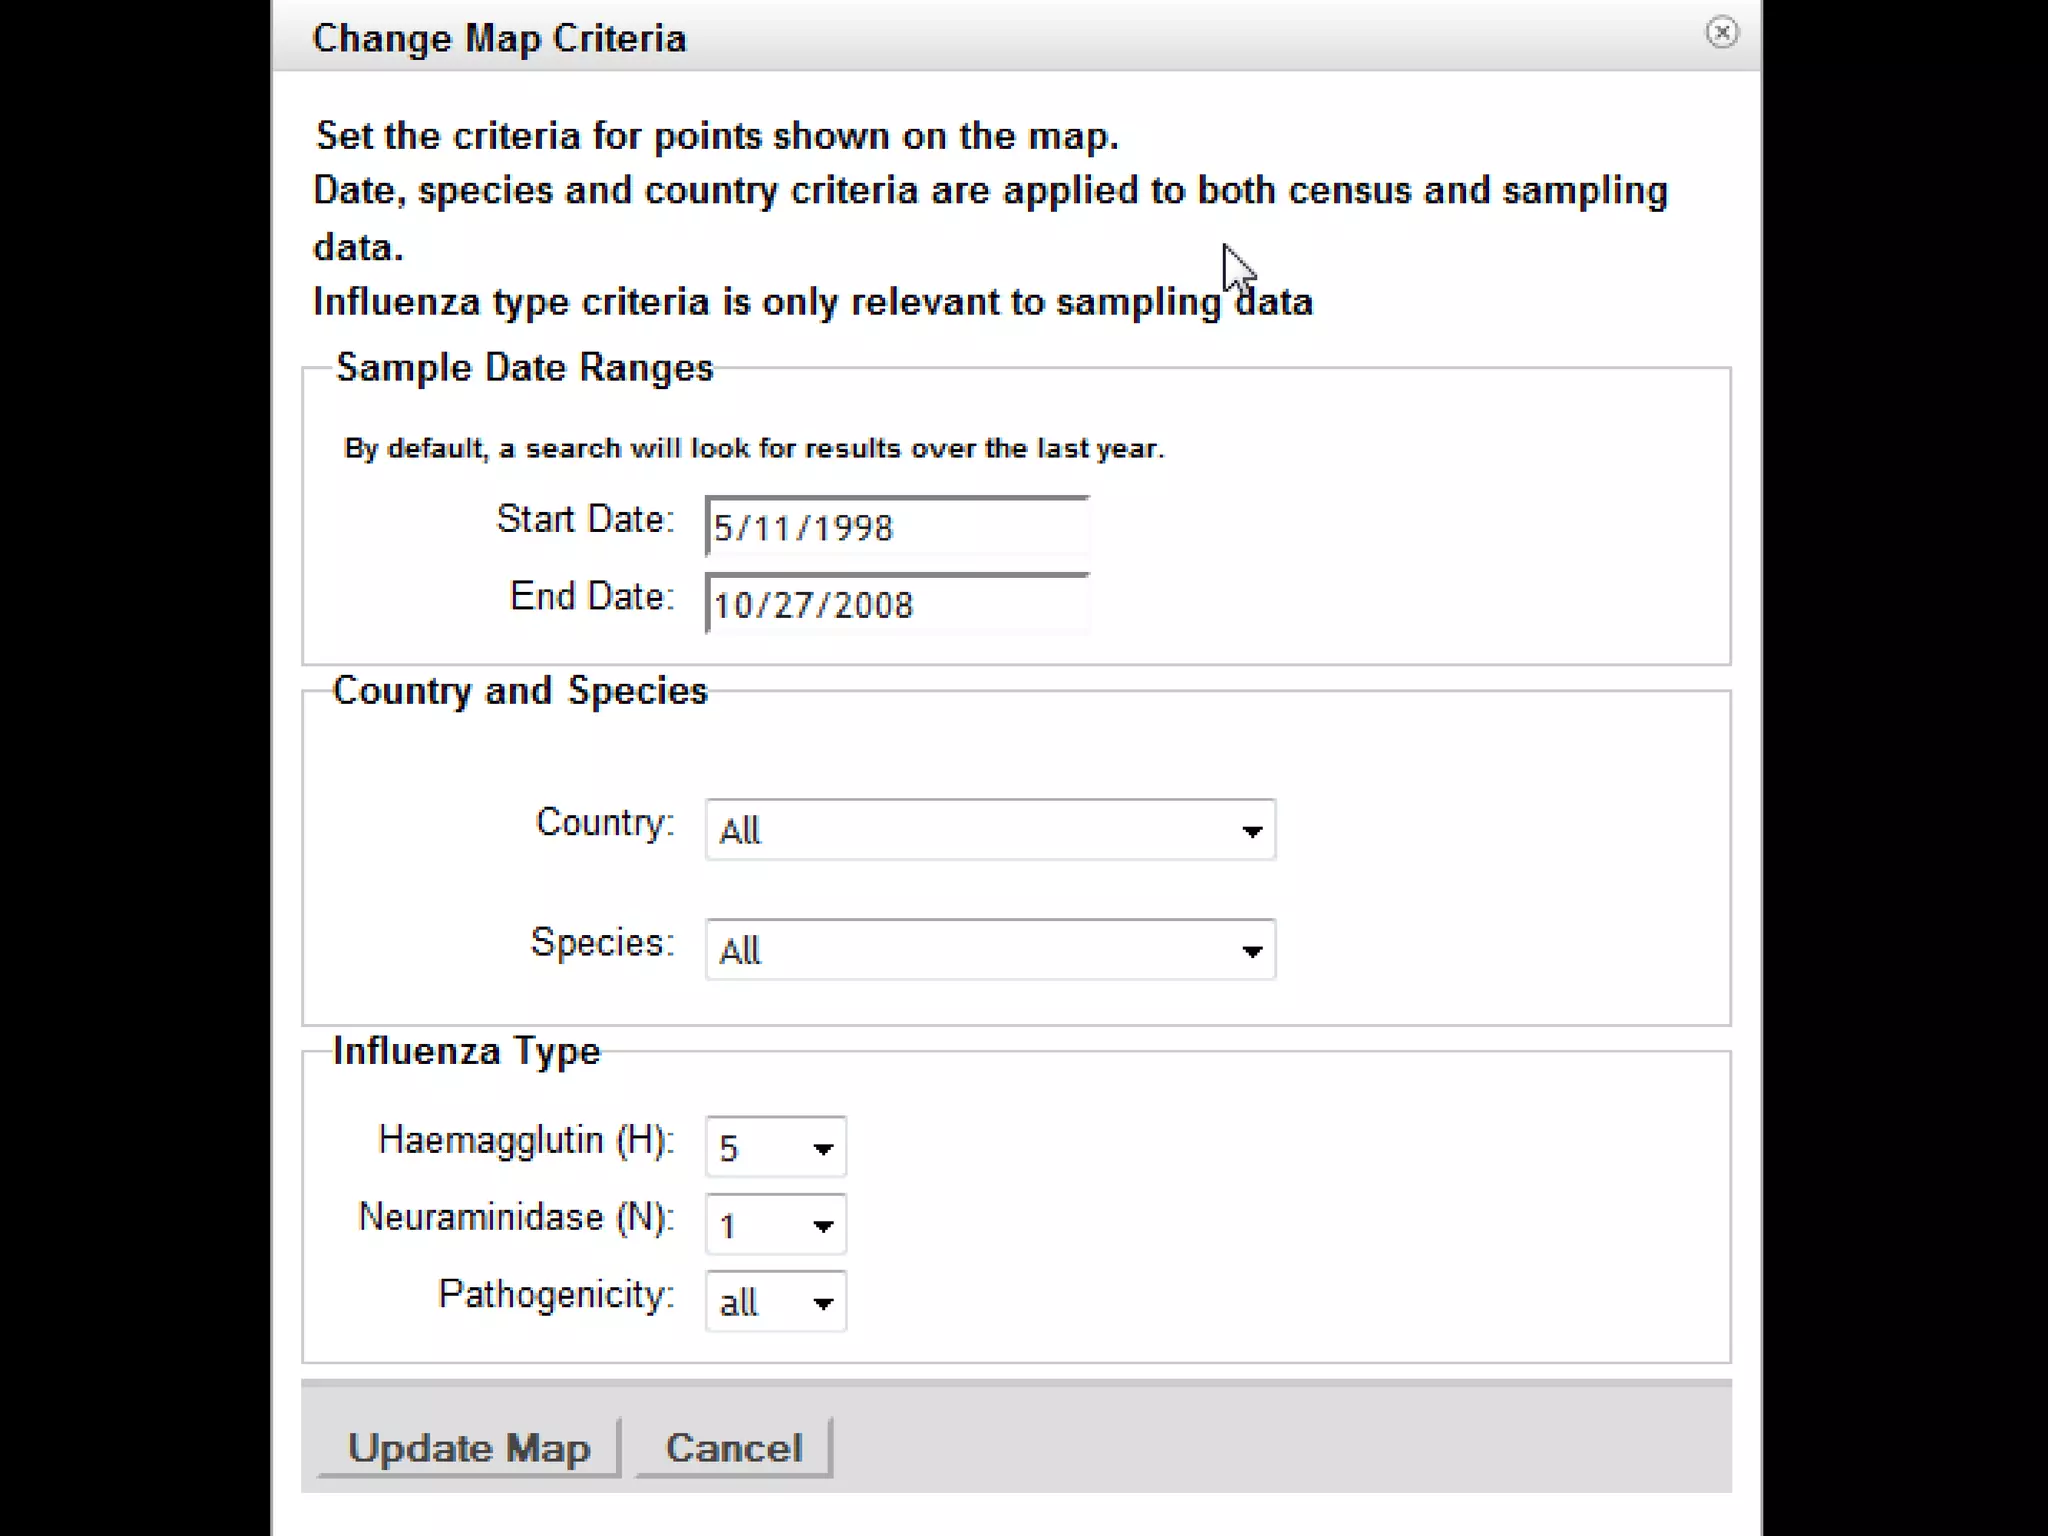Close the Change Map Criteria dialog
This screenshot has width=2048, height=1536.
pyautogui.click(x=1721, y=33)
